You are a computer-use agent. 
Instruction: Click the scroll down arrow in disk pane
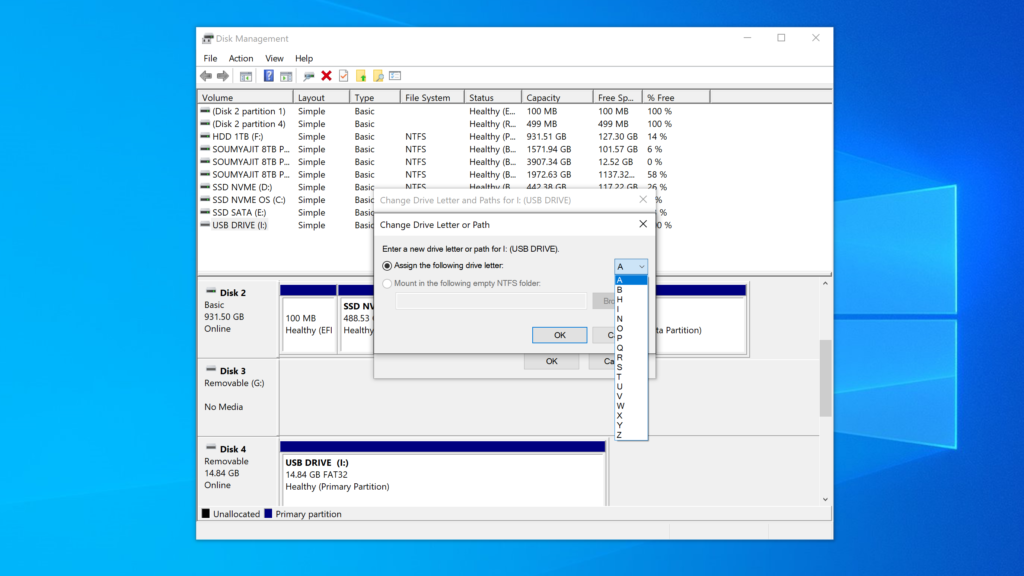[825, 500]
